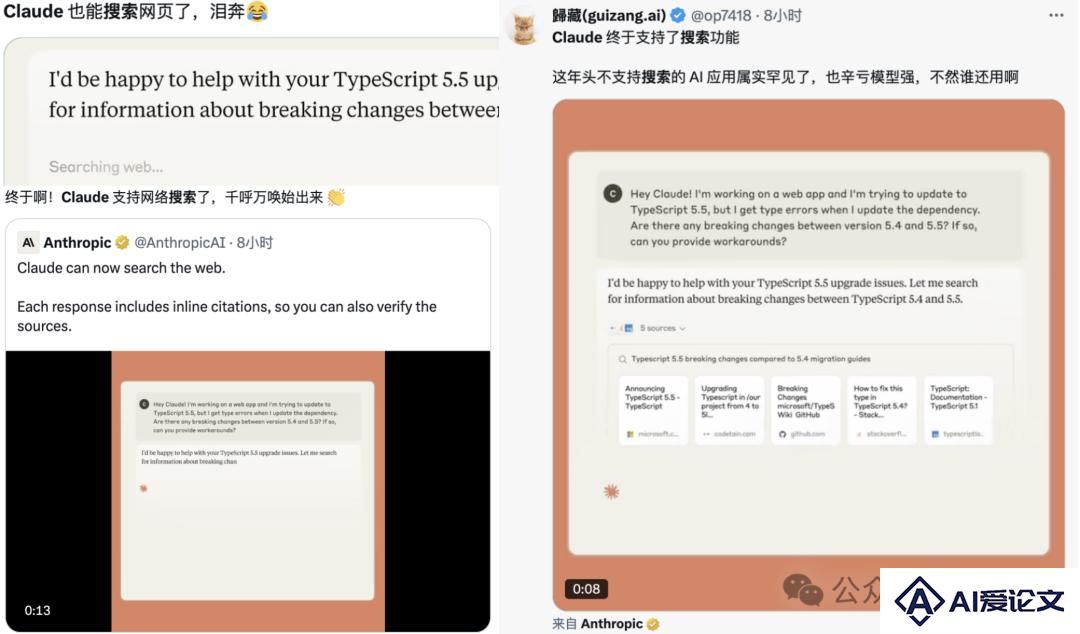
Task: Click the orange Claude spark icon in right video
Action: tap(611, 491)
